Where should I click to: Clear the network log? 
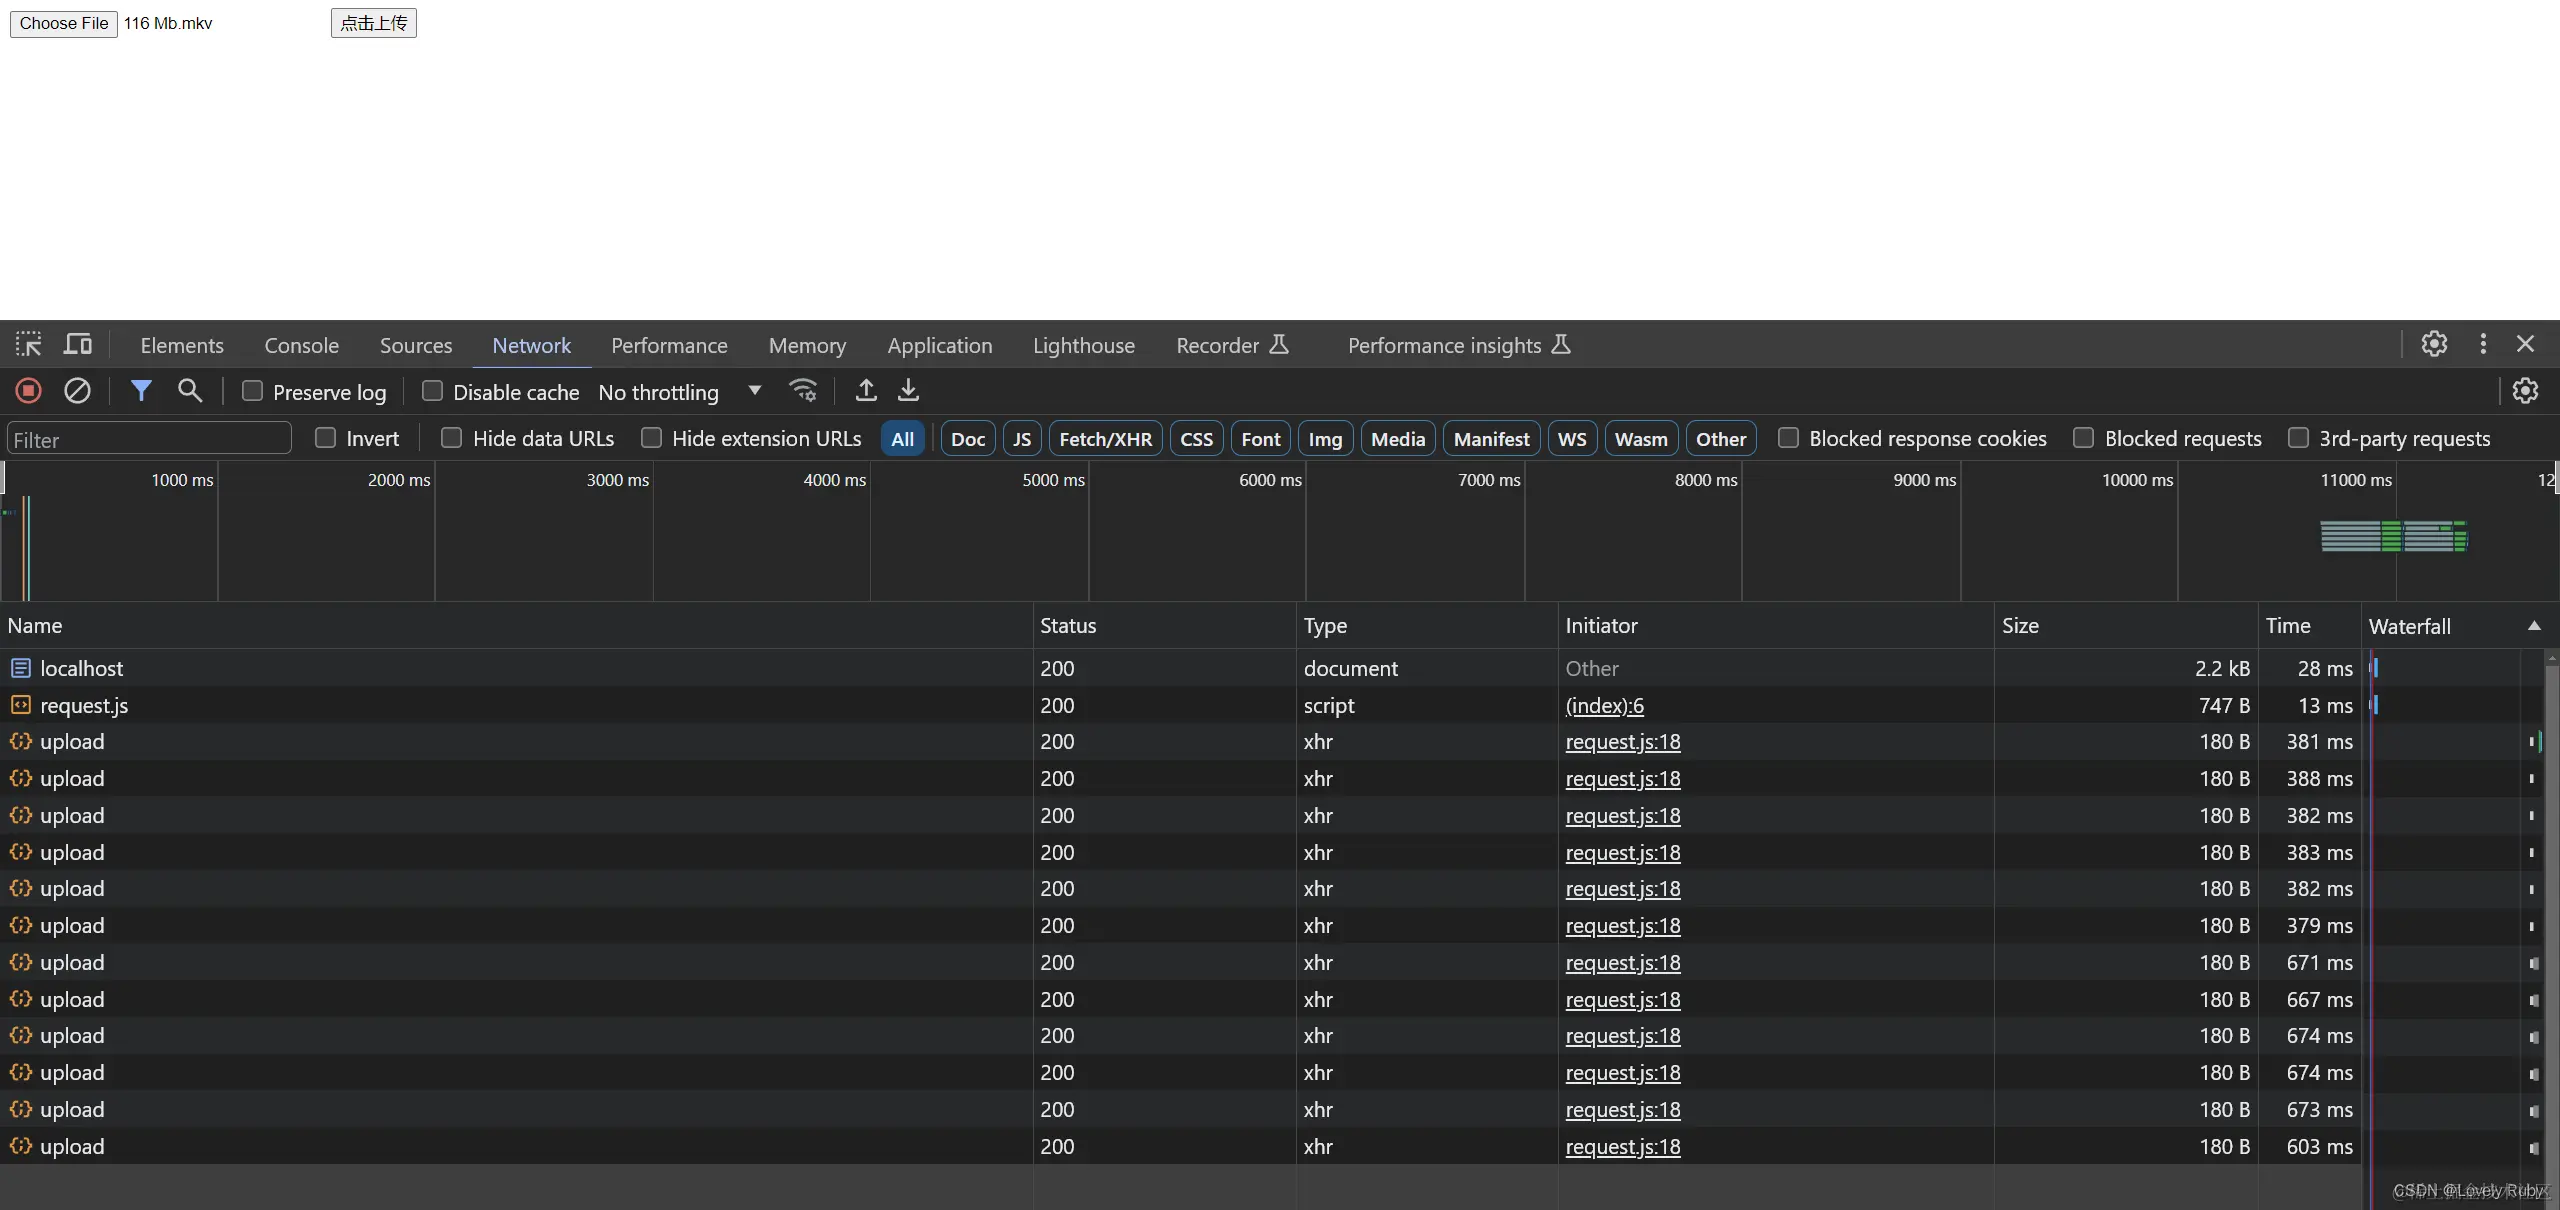(x=77, y=391)
